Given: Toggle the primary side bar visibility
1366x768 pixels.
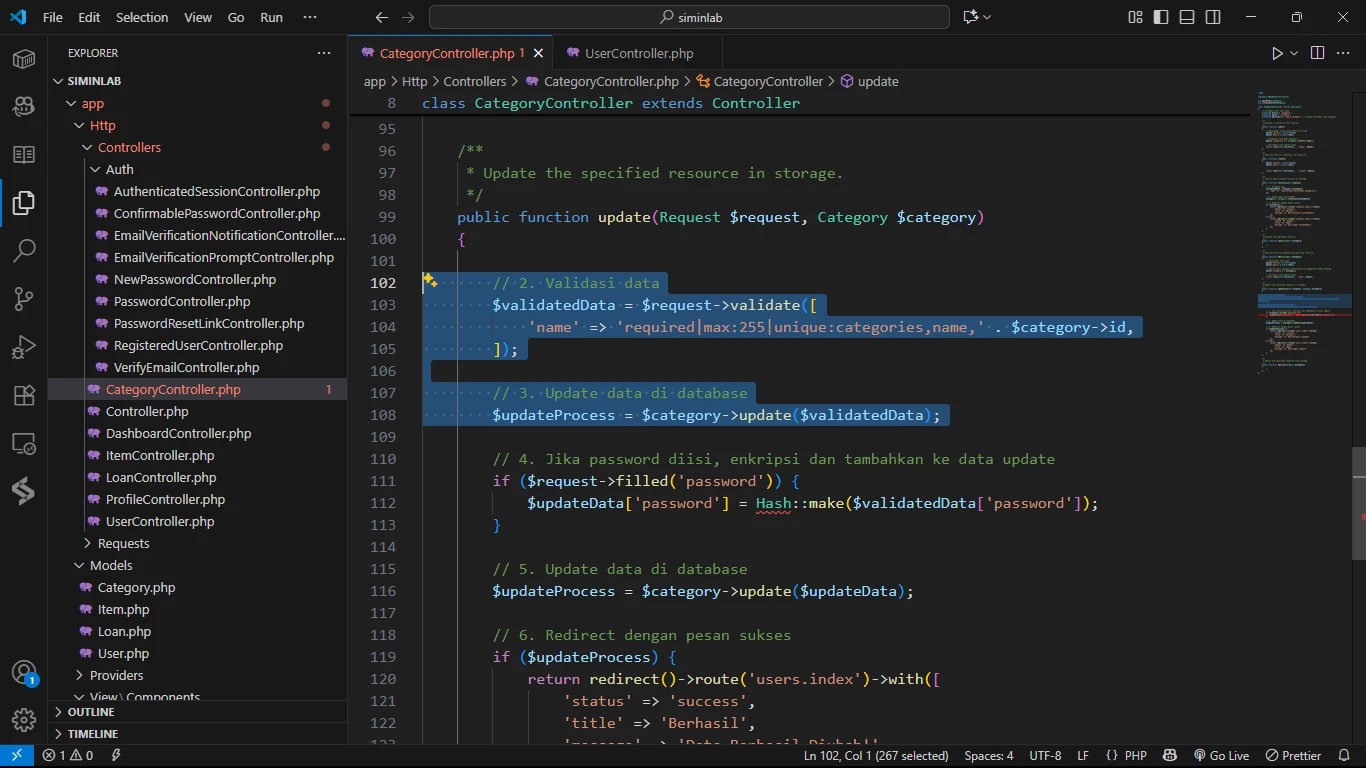Looking at the screenshot, I should pos(1161,17).
